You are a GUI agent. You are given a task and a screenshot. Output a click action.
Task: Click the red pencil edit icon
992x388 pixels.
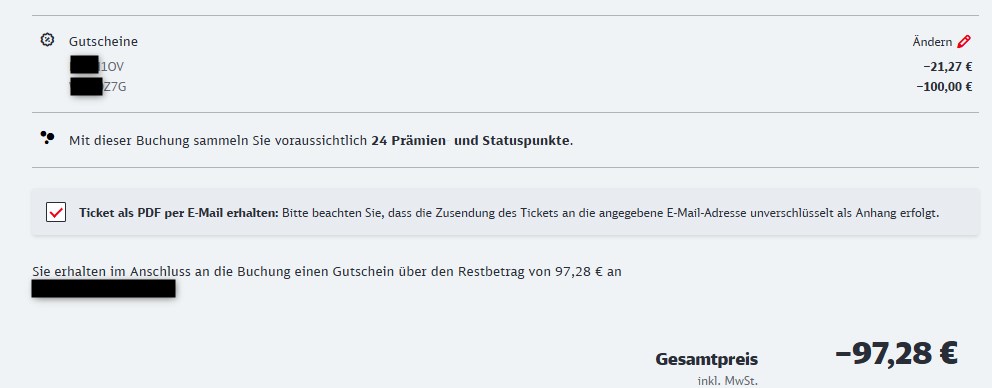tap(964, 42)
